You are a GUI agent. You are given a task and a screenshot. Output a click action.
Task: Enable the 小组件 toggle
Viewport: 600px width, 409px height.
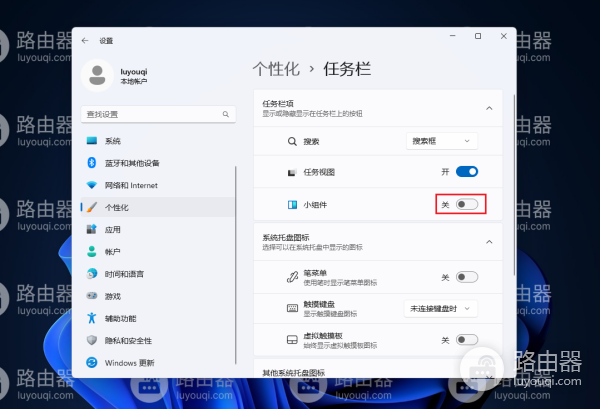coord(467,204)
